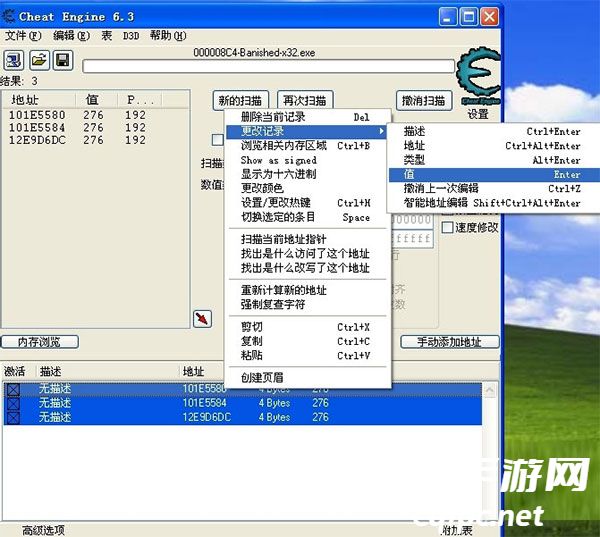Open the 编辑(E) menu
The width and height of the screenshot is (600, 537).
[71, 36]
